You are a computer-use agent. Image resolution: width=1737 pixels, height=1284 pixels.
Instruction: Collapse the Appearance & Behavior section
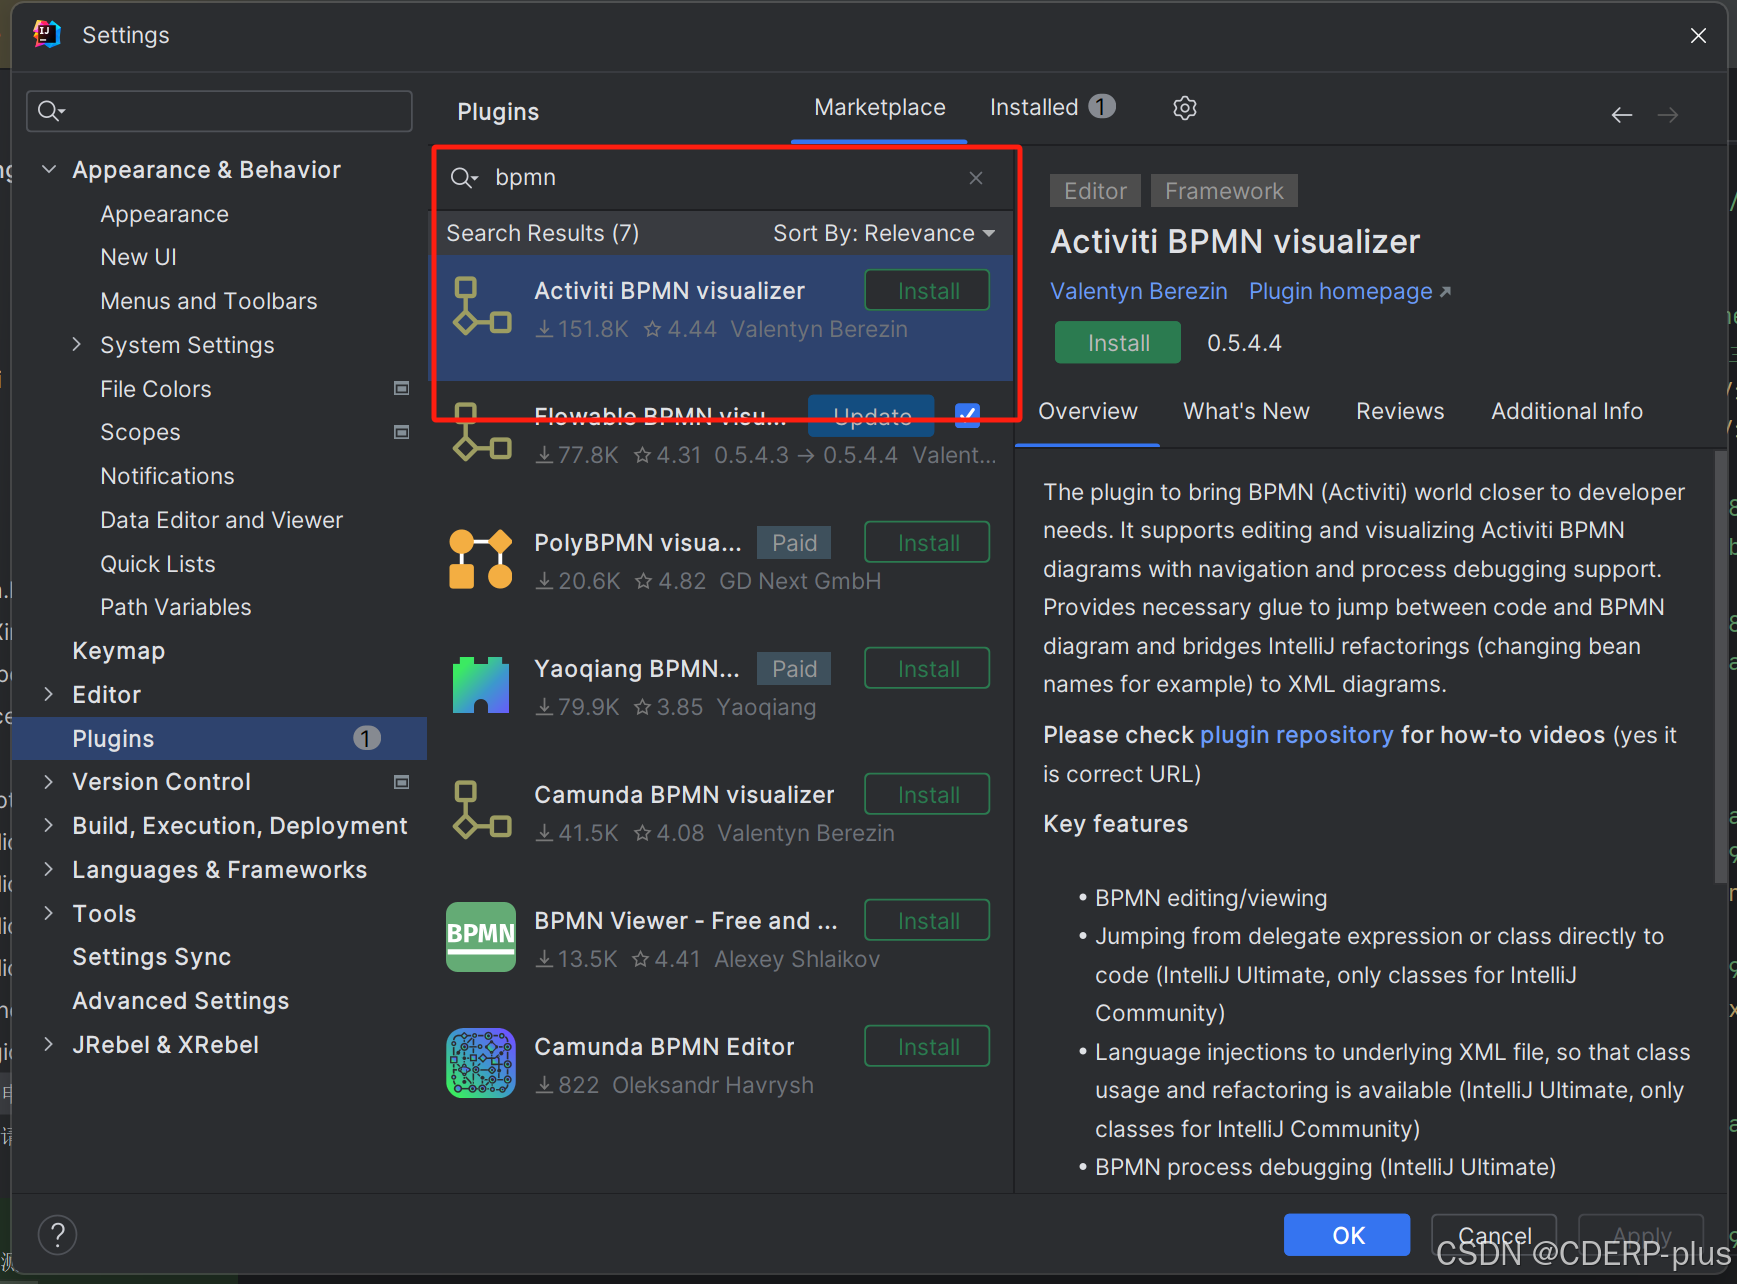coord(48,169)
